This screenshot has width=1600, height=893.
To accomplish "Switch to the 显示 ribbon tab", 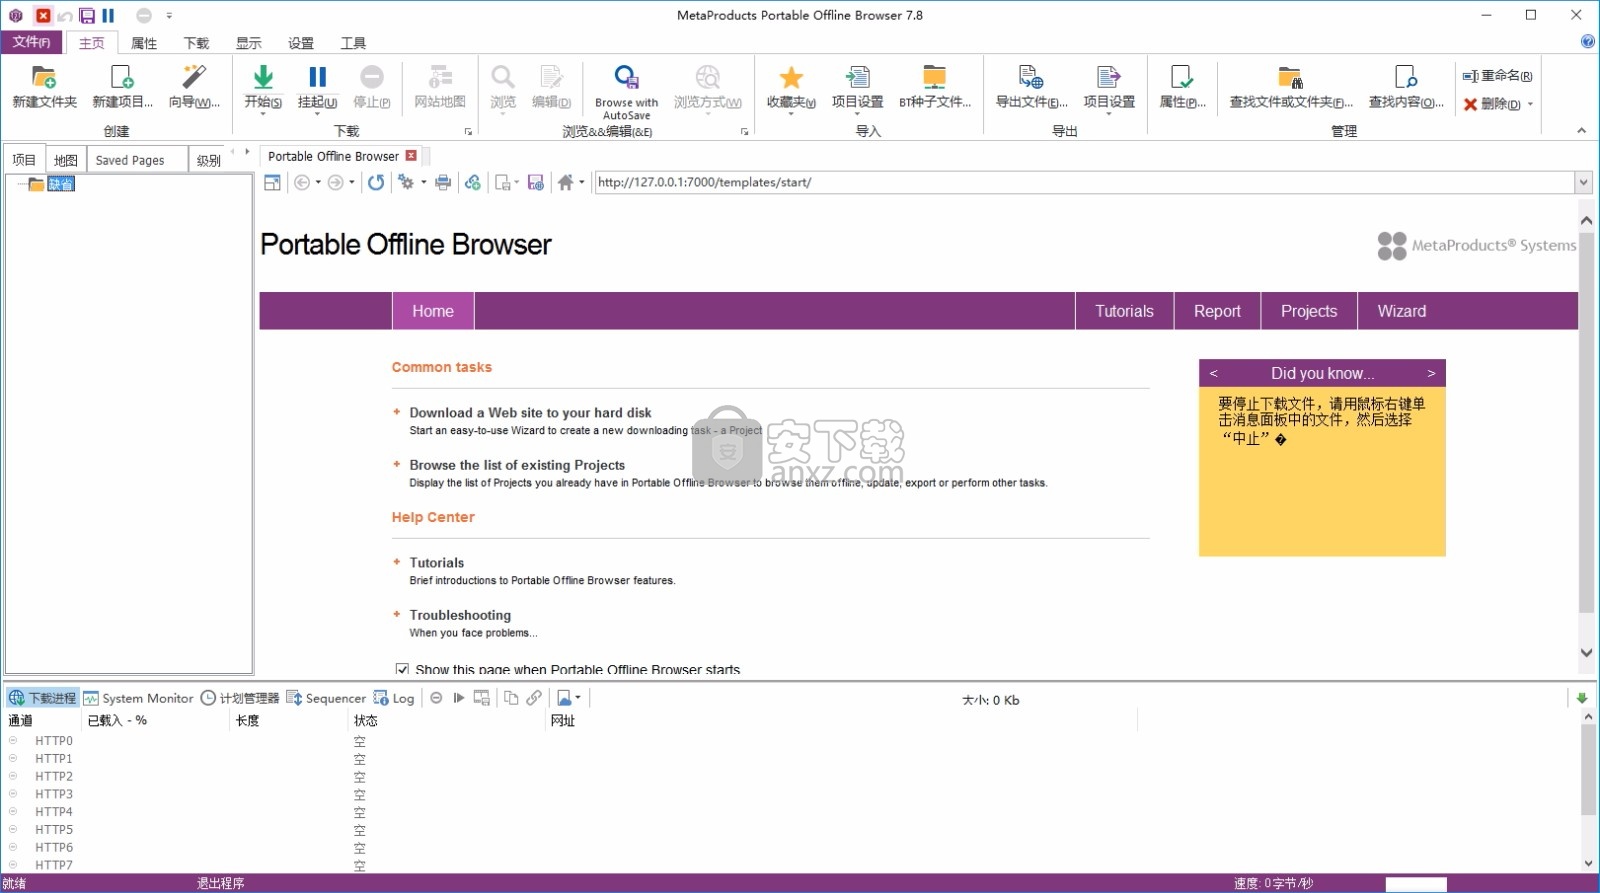I will coord(248,43).
